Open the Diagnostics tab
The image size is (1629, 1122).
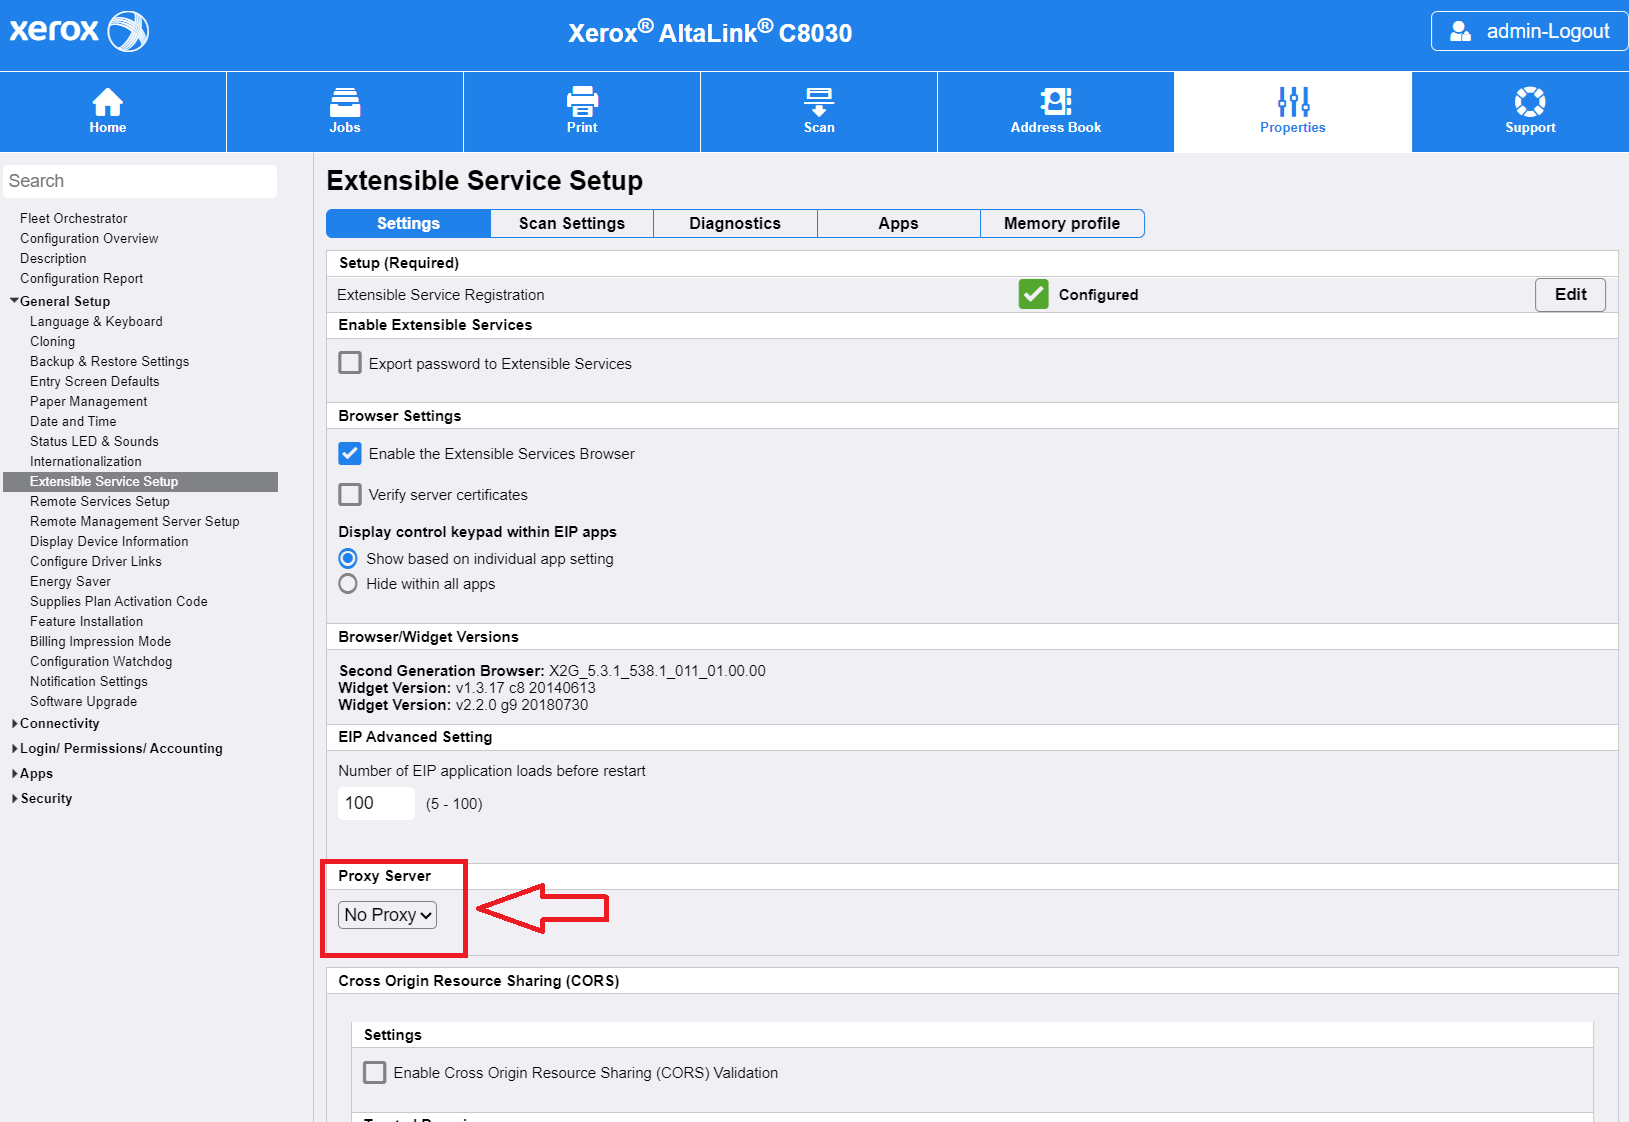pos(735,224)
